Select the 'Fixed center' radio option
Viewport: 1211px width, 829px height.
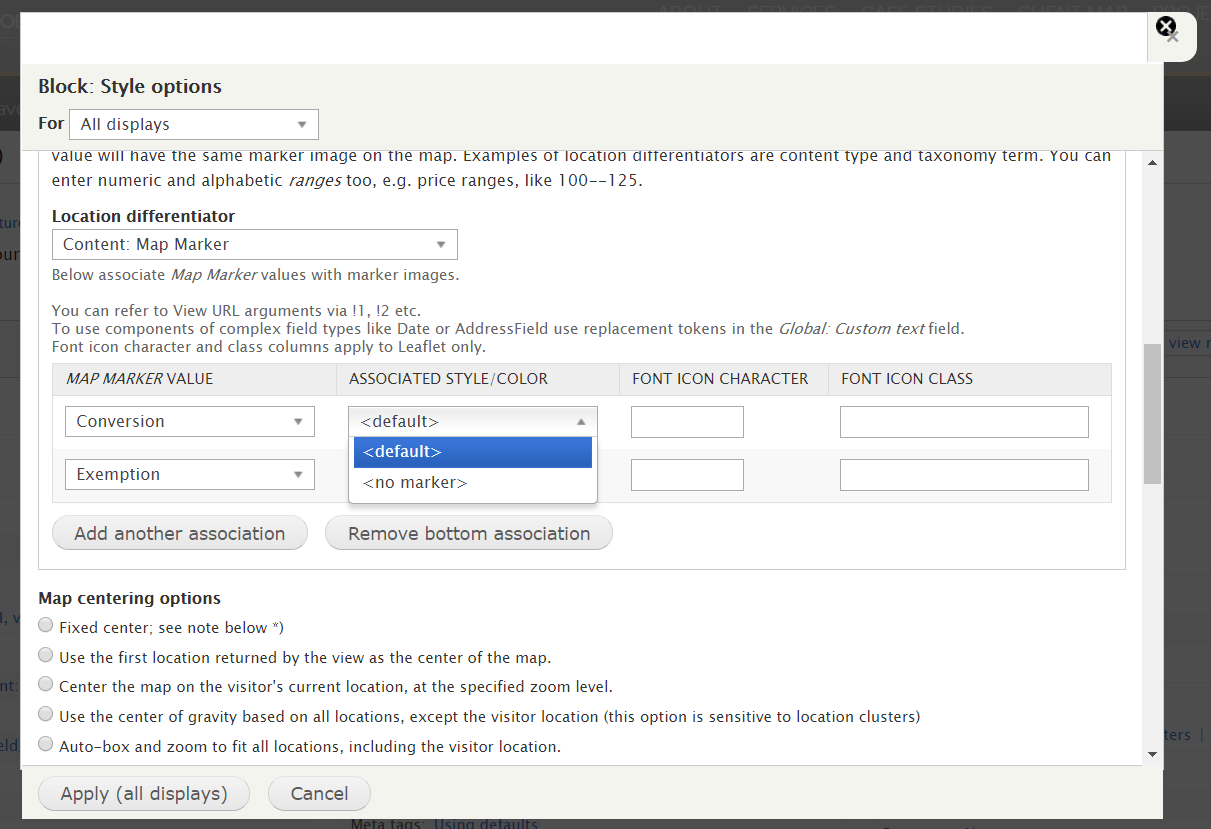pos(46,626)
